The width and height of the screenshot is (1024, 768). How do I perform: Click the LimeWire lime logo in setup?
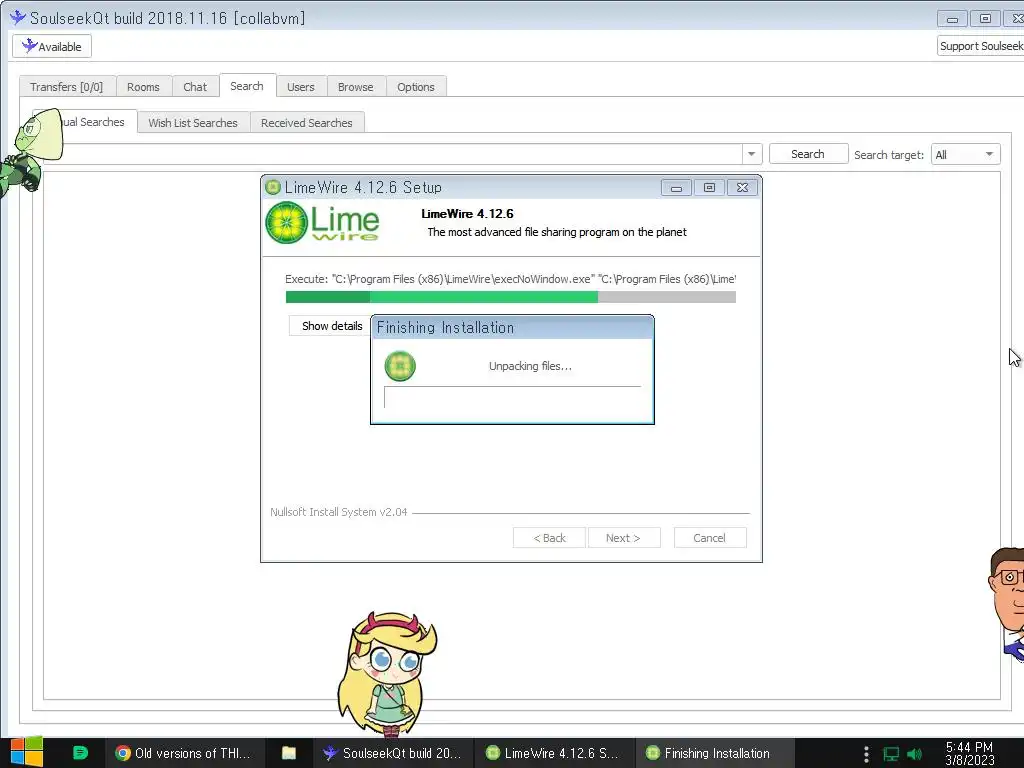323,223
